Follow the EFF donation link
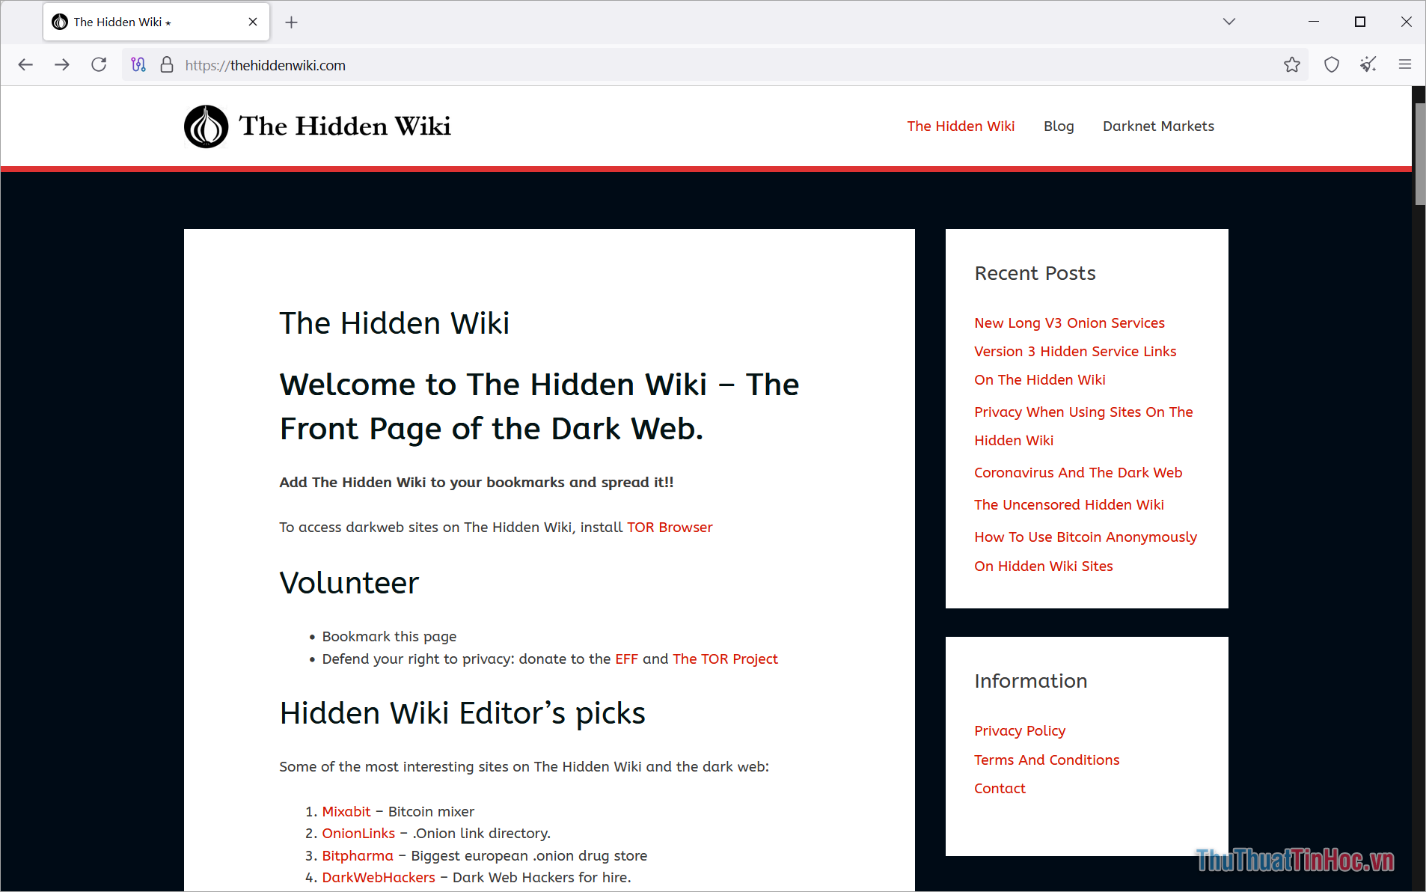Screen dimensions: 1426x892 (626, 659)
